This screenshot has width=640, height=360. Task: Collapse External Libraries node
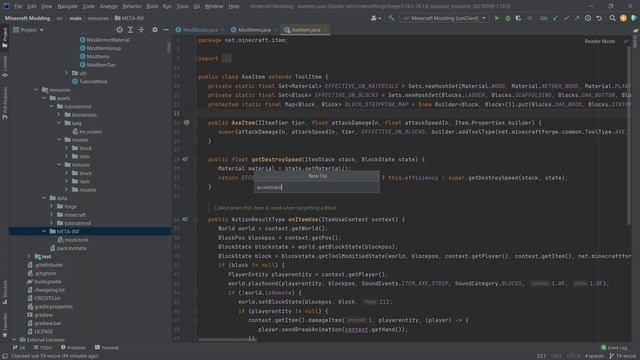[x=14, y=340]
